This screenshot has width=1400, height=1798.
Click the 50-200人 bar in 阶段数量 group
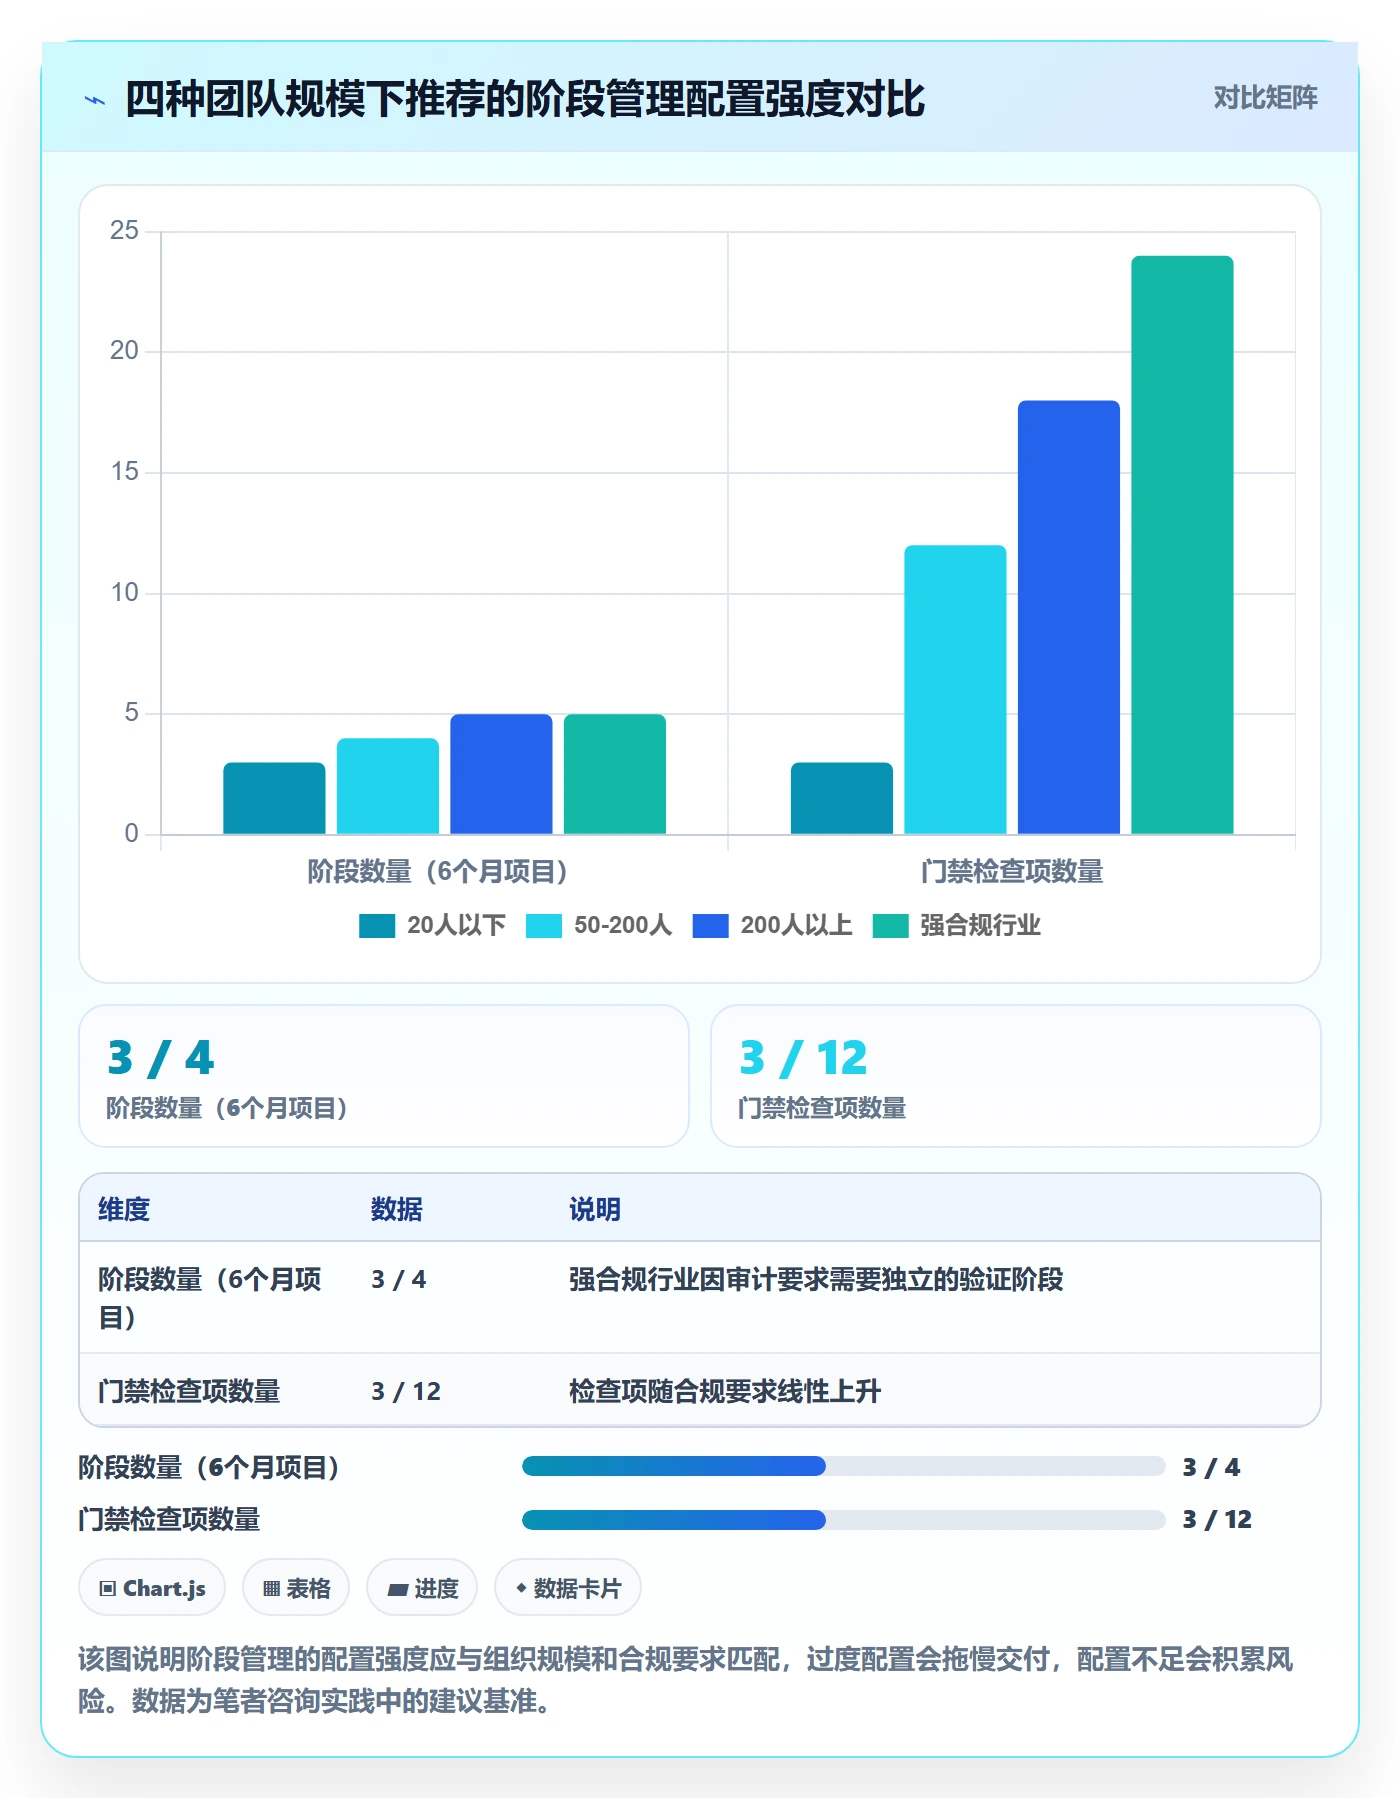(x=388, y=786)
